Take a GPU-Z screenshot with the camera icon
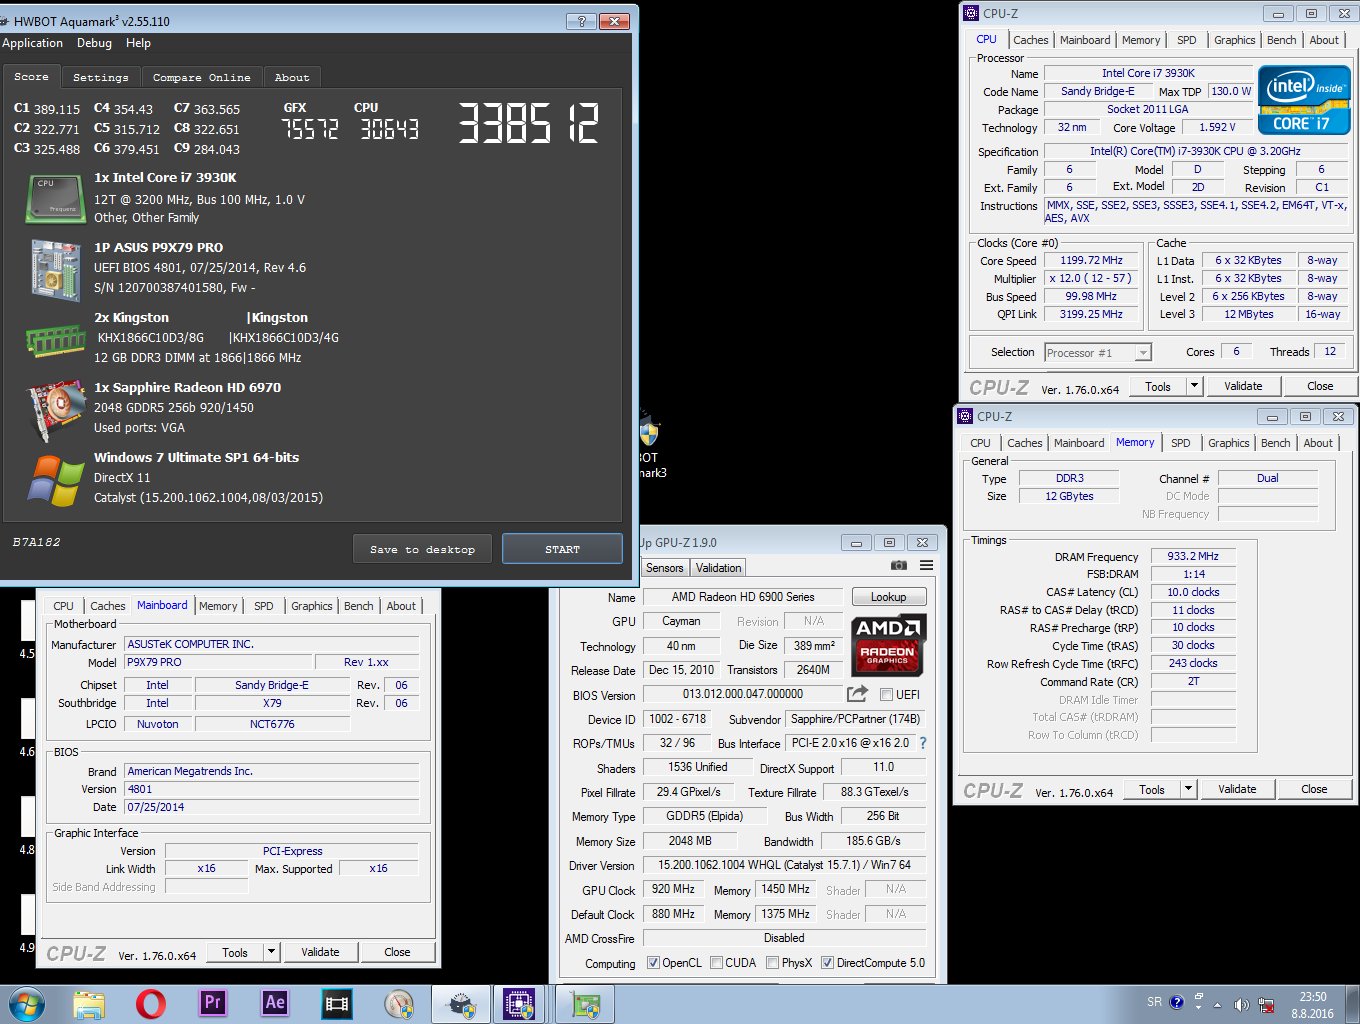This screenshot has width=1360, height=1024. 899,566
